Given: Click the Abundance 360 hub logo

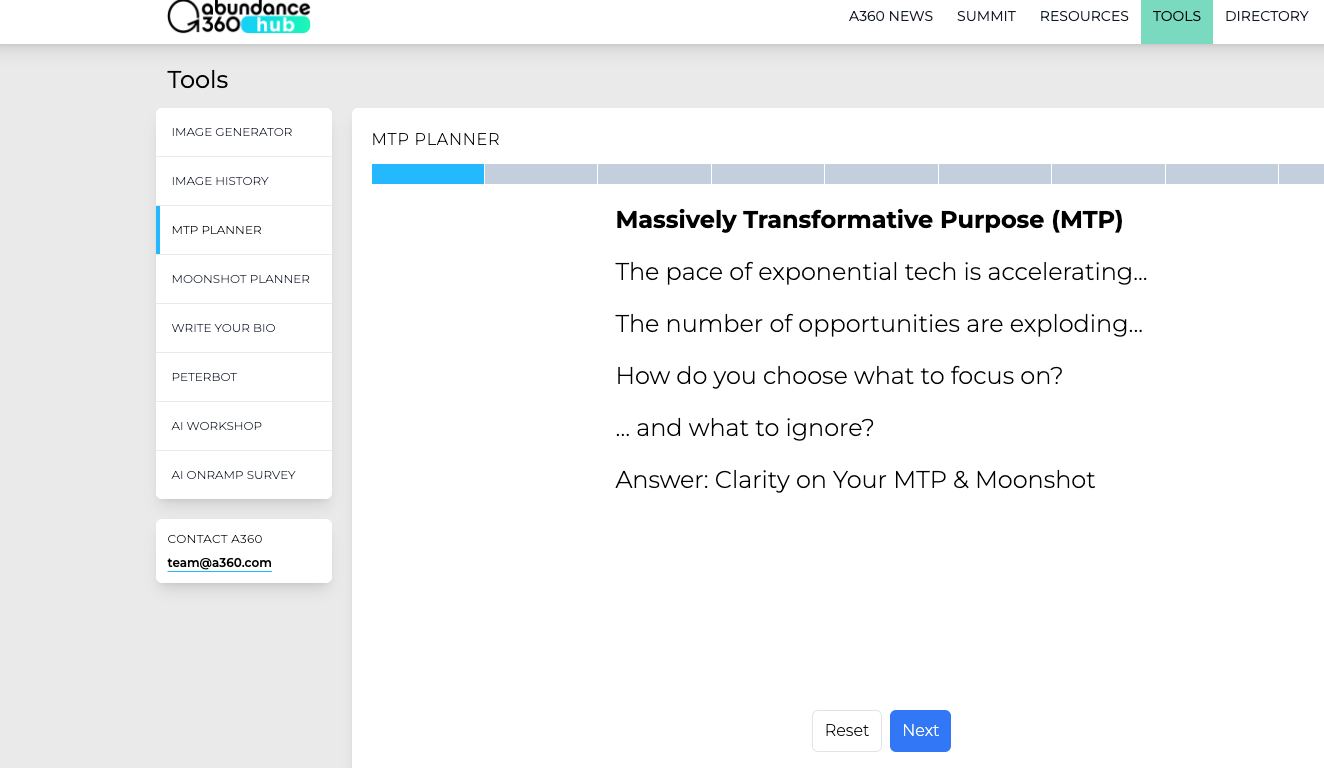Looking at the screenshot, I should [x=239, y=17].
